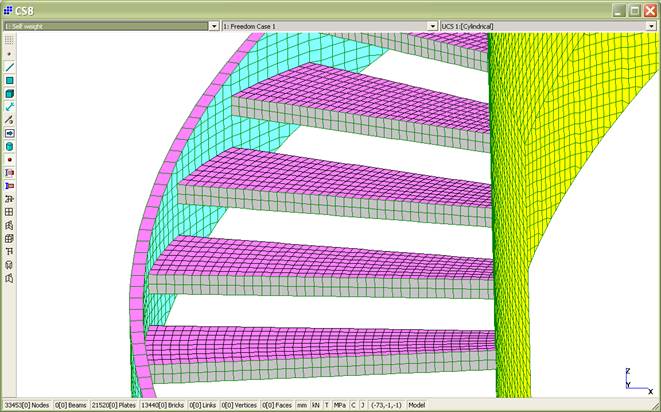Click the dotted grid icon atop toolbar
This screenshot has height=412, width=661.
point(9,40)
